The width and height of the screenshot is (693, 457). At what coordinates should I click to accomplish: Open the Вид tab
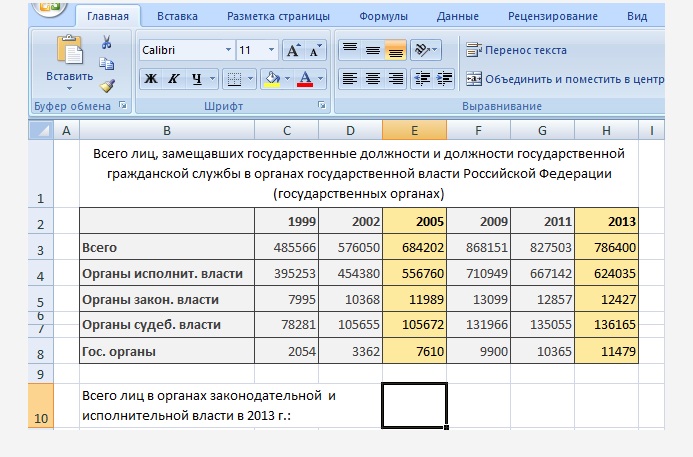[637, 16]
